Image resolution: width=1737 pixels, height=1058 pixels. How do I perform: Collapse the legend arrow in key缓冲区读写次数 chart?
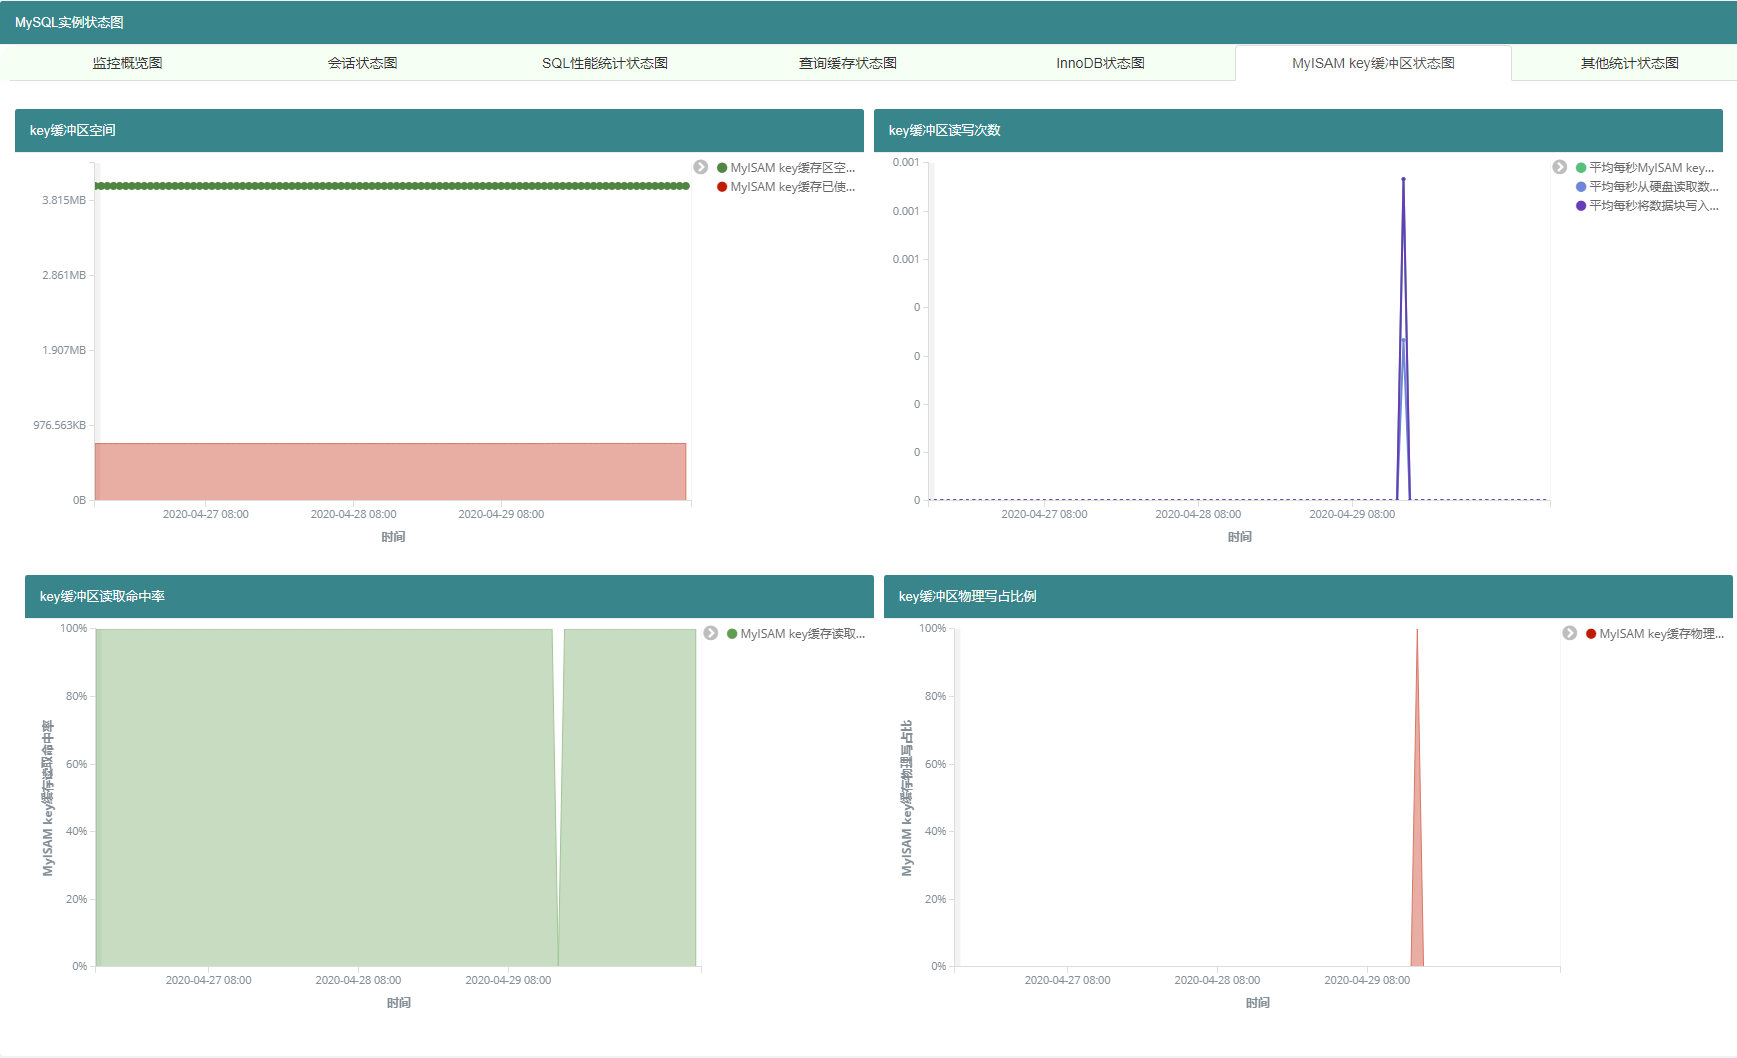click(x=1560, y=167)
